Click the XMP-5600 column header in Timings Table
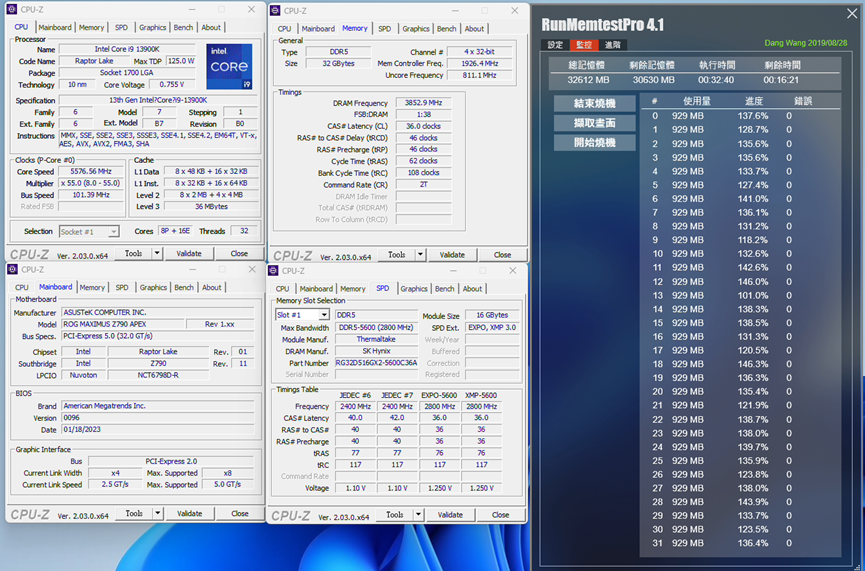Viewport: 865px width, 571px height. point(481,395)
